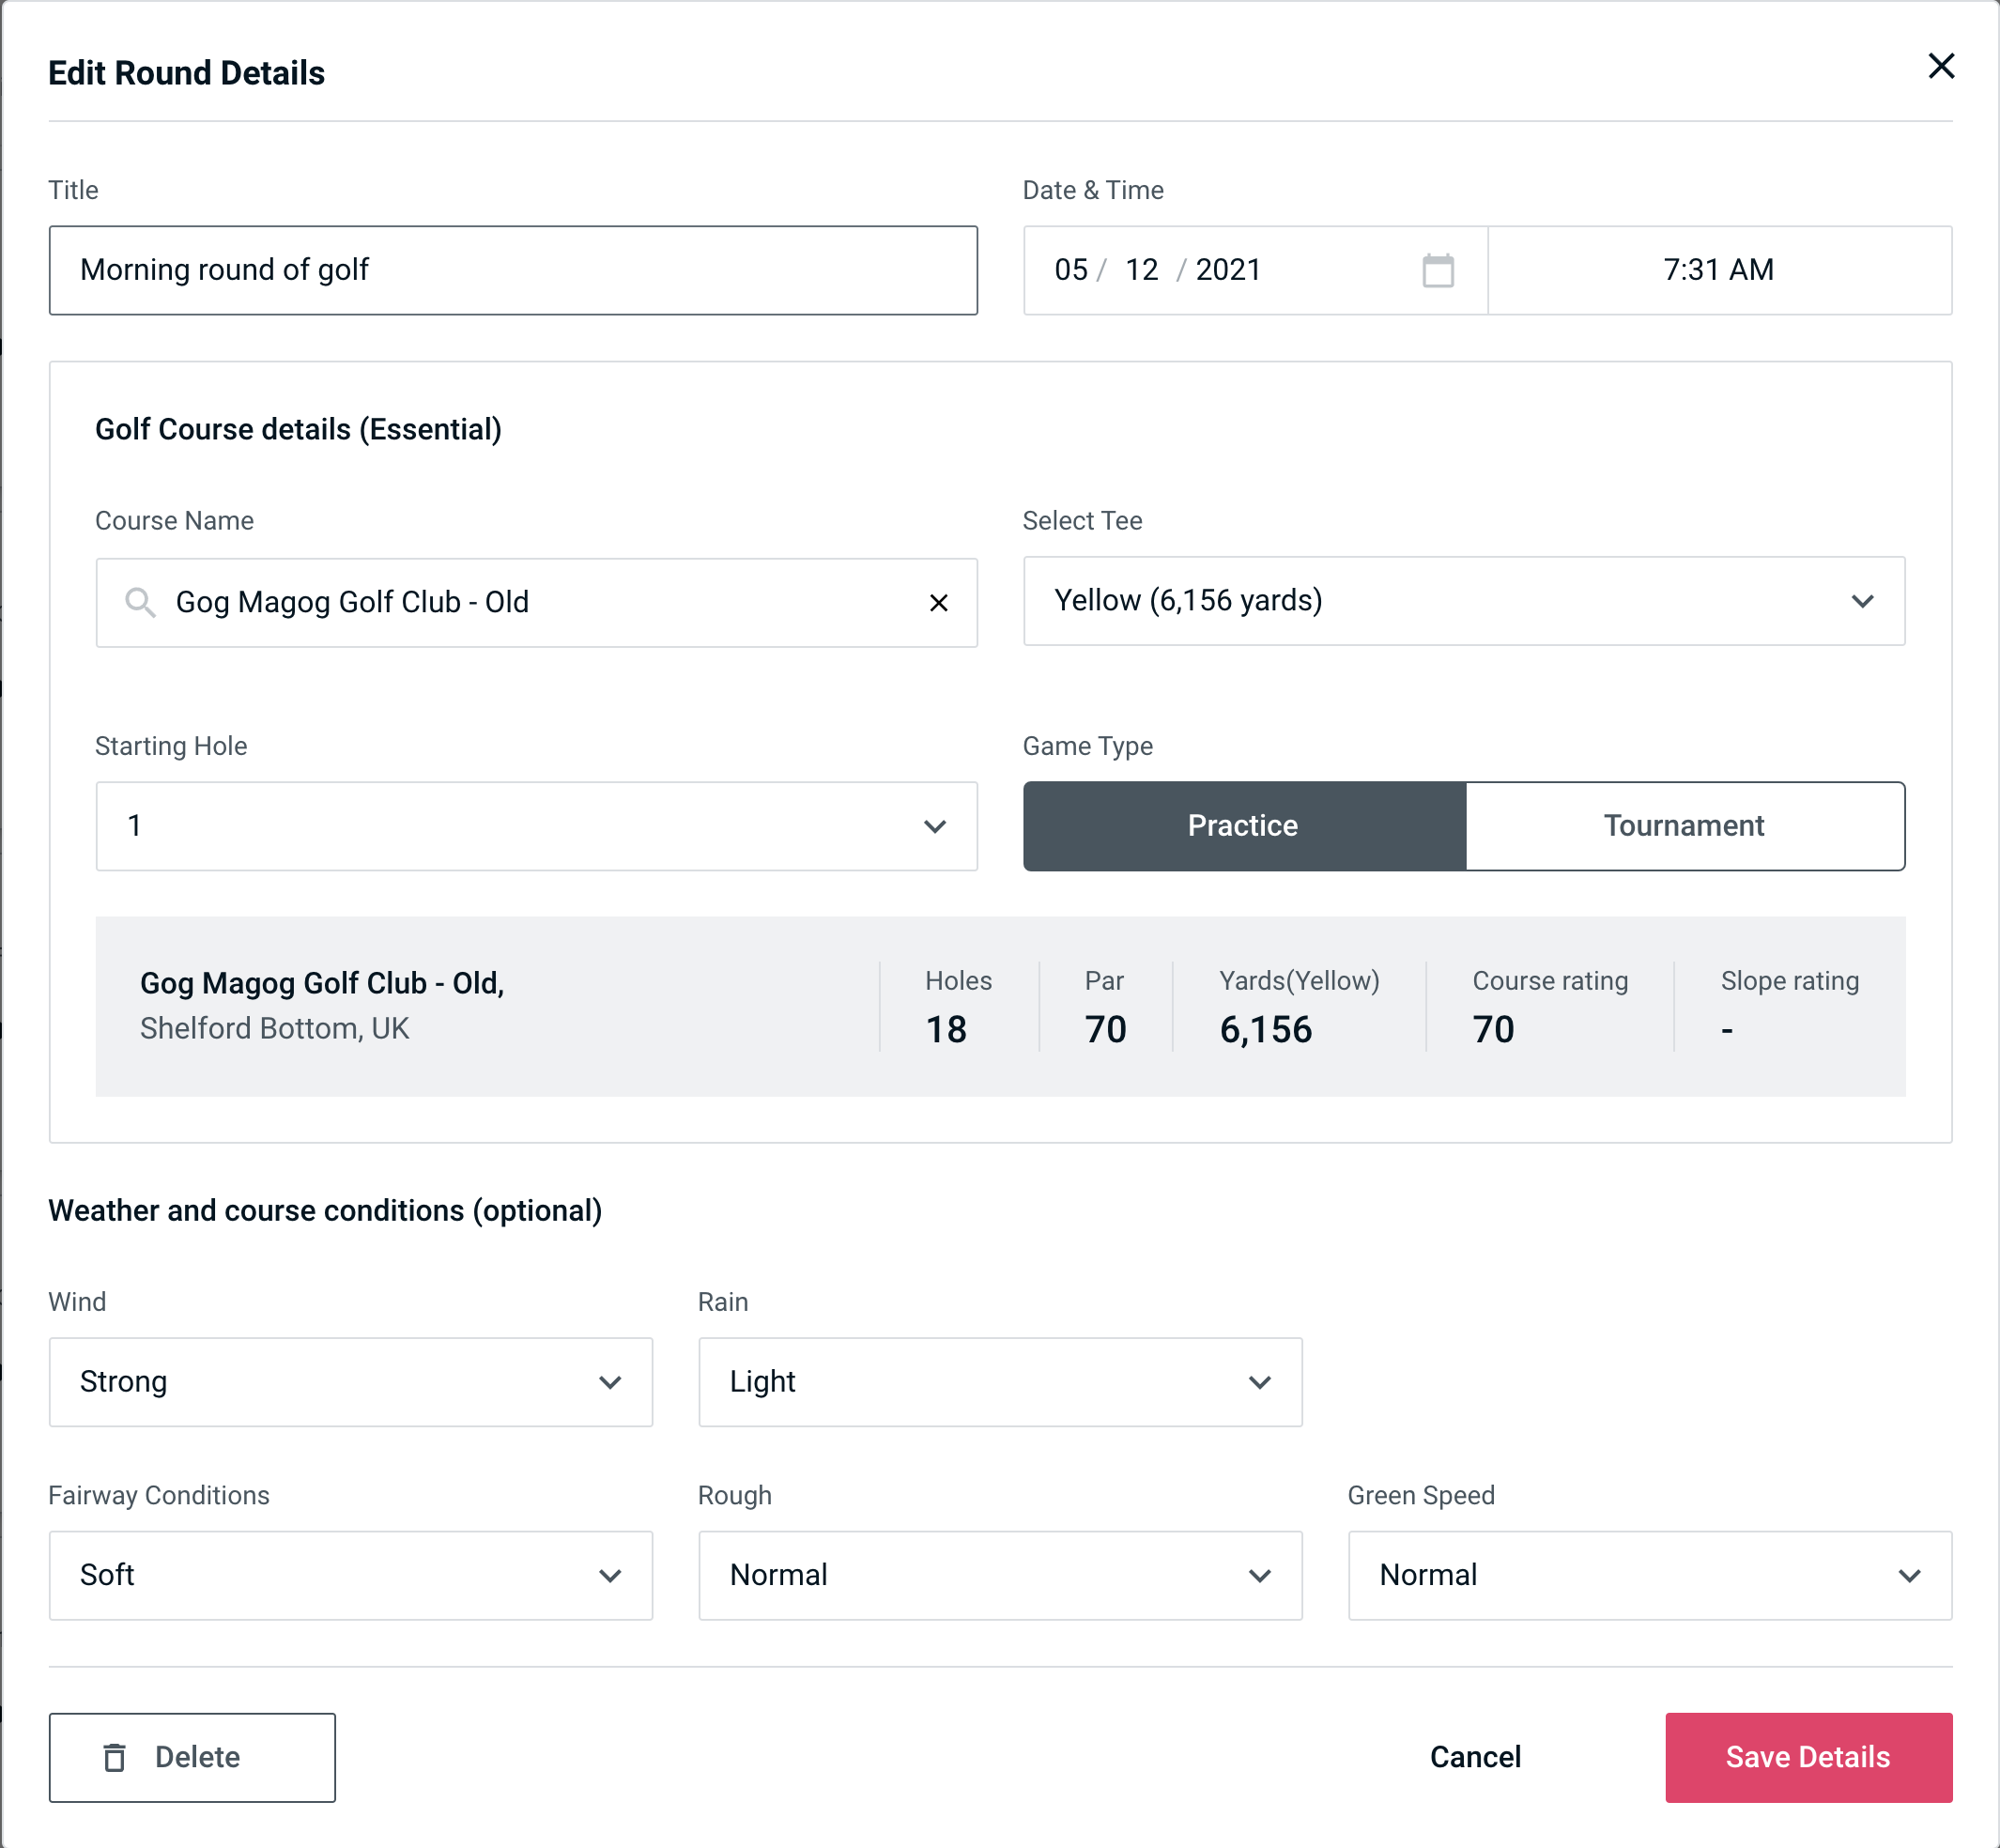Screen dimensions: 2000x1848
Task: Click the calendar icon for date picker
Action: pyautogui.click(x=1438, y=270)
